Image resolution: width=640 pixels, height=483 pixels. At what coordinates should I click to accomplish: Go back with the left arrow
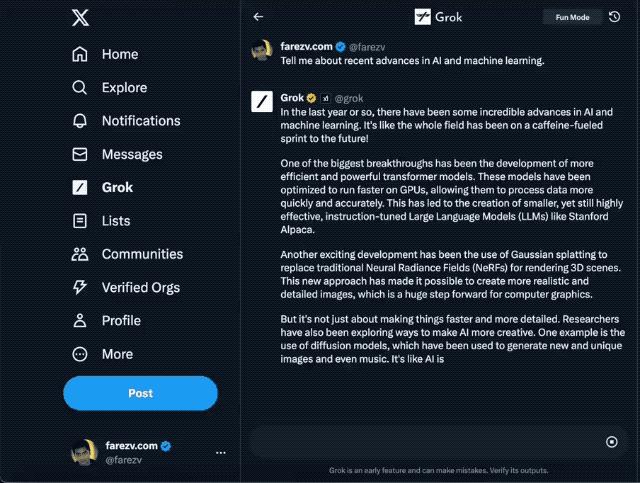point(258,17)
